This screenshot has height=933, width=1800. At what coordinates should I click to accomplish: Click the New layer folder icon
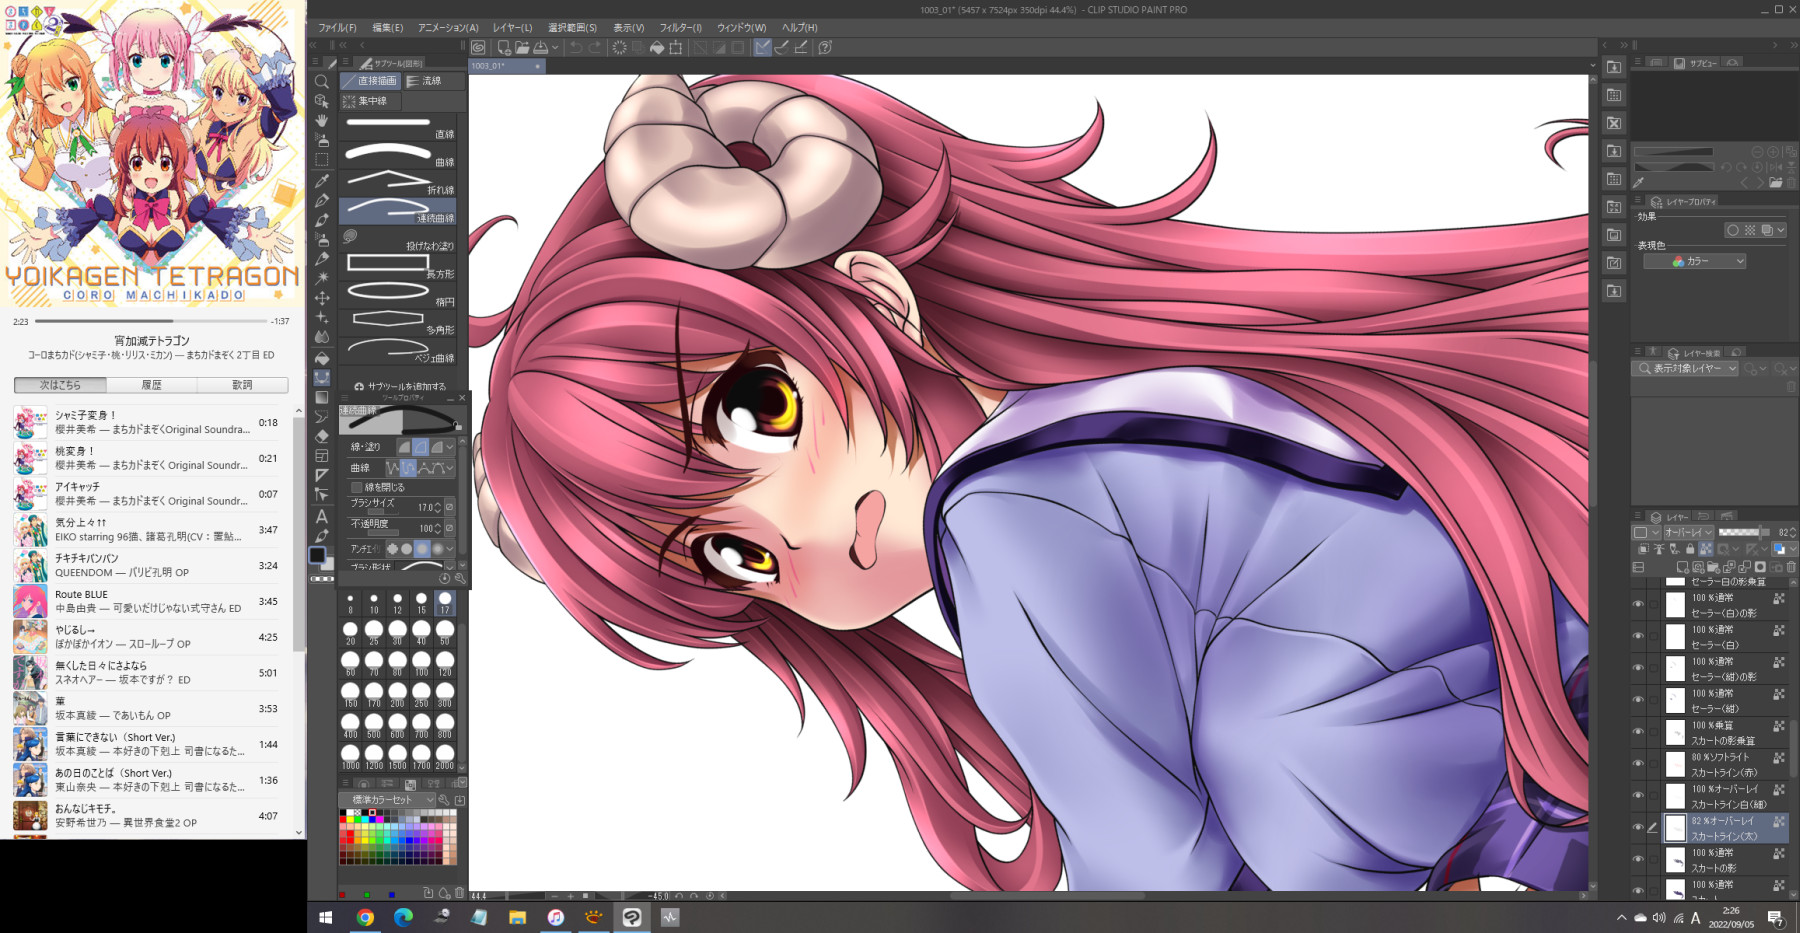click(x=1713, y=567)
